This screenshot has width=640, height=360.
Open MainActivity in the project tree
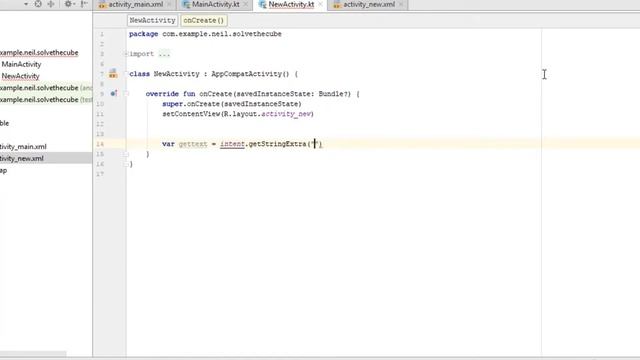21,64
